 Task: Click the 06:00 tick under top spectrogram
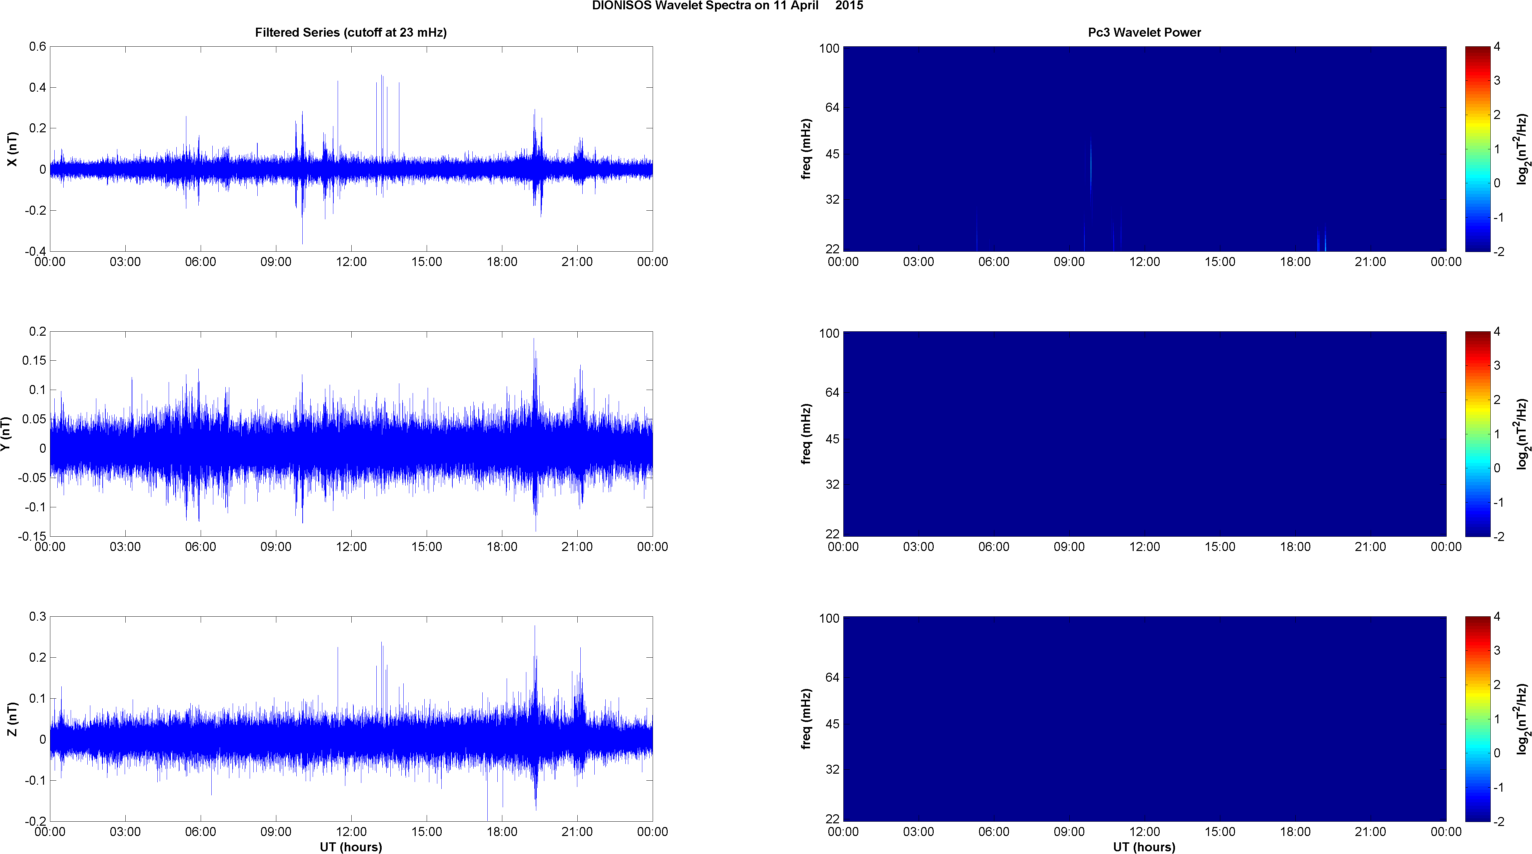pyautogui.click(x=994, y=262)
